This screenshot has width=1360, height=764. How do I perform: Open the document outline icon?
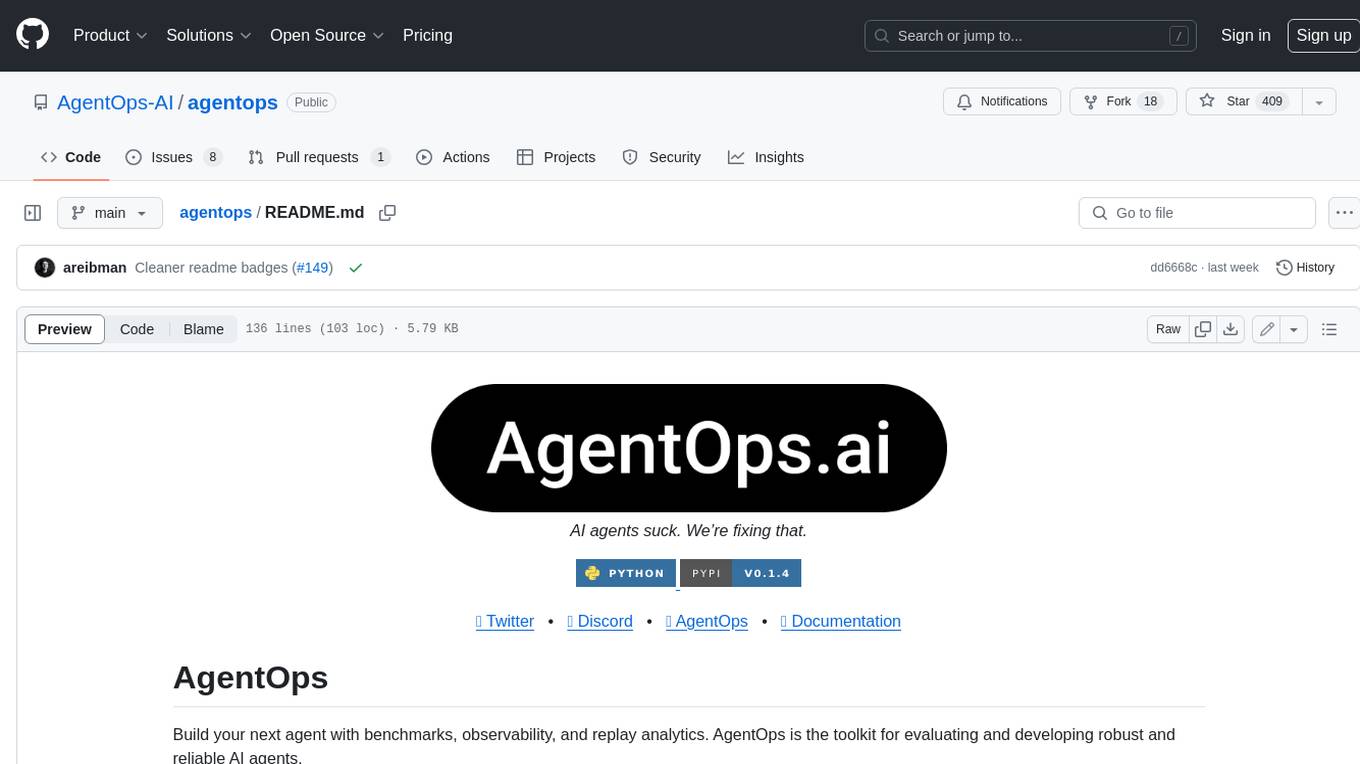(x=1329, y=329)
